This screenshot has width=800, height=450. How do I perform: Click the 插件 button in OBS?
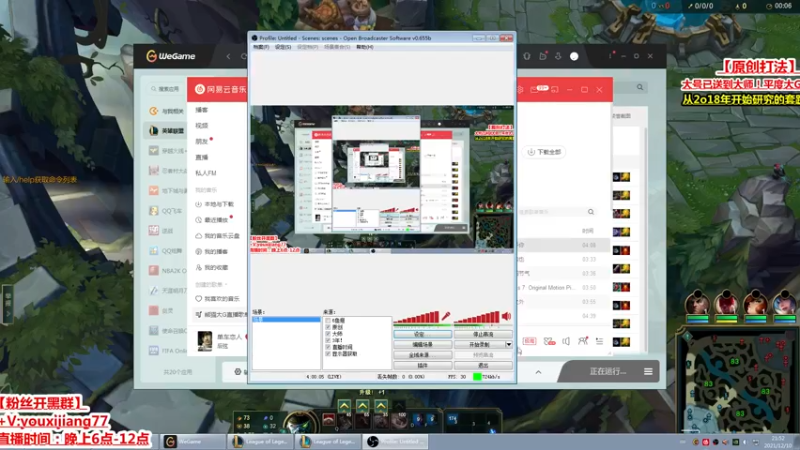pyautogui.click(x=422, y=365)
